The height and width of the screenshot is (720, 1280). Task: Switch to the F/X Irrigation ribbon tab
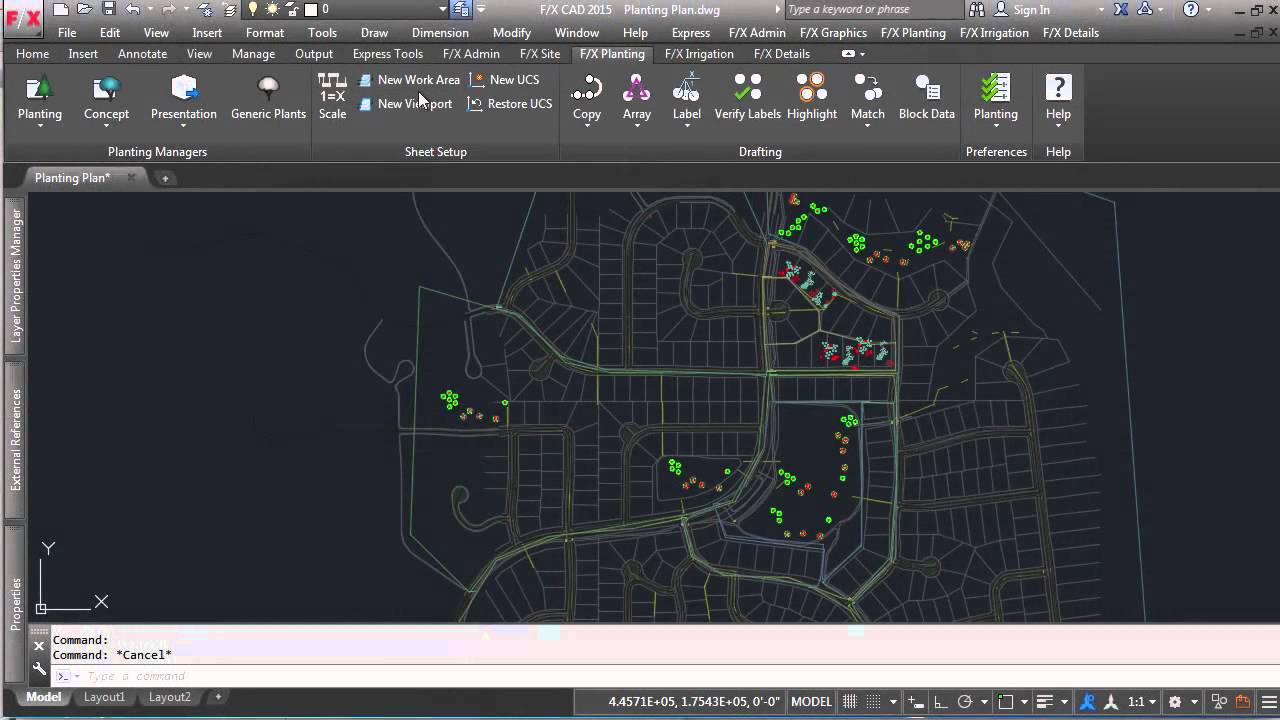699,54
